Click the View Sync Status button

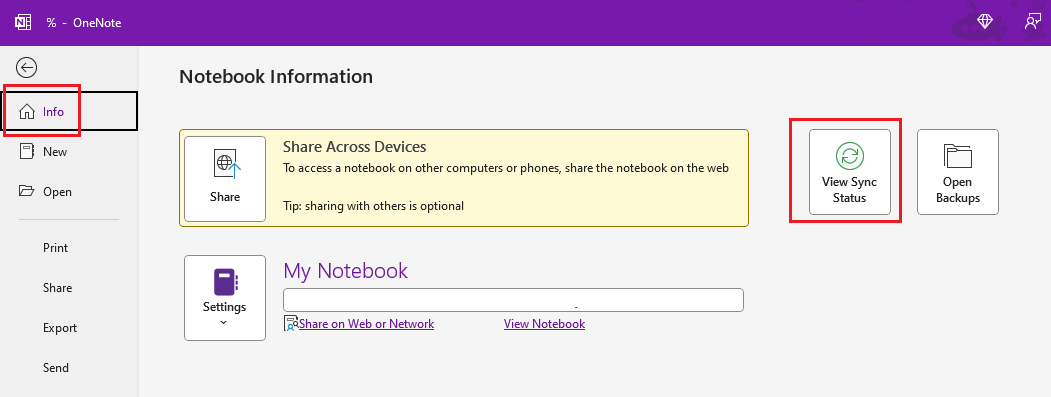point(850,172)
